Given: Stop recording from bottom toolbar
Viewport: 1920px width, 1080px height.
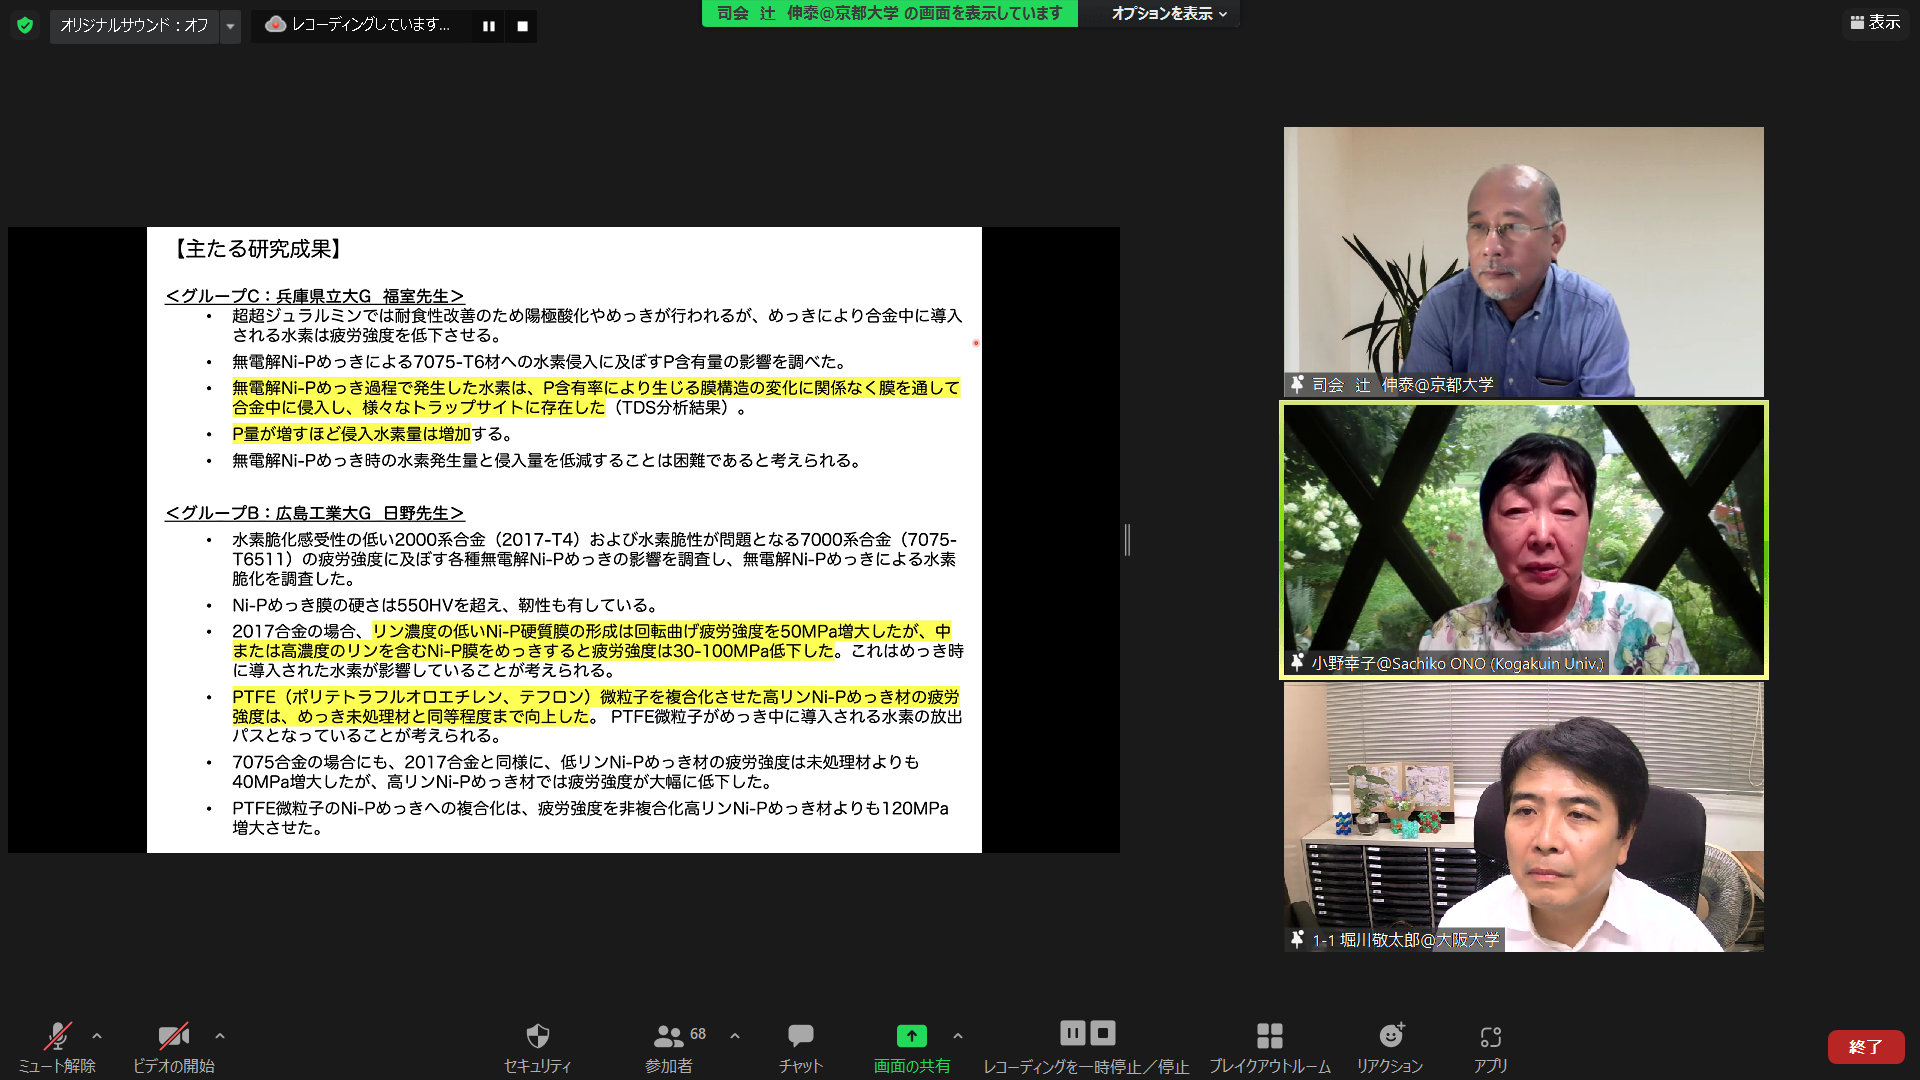Looking at the screenshot, I should (1103, 1033).
